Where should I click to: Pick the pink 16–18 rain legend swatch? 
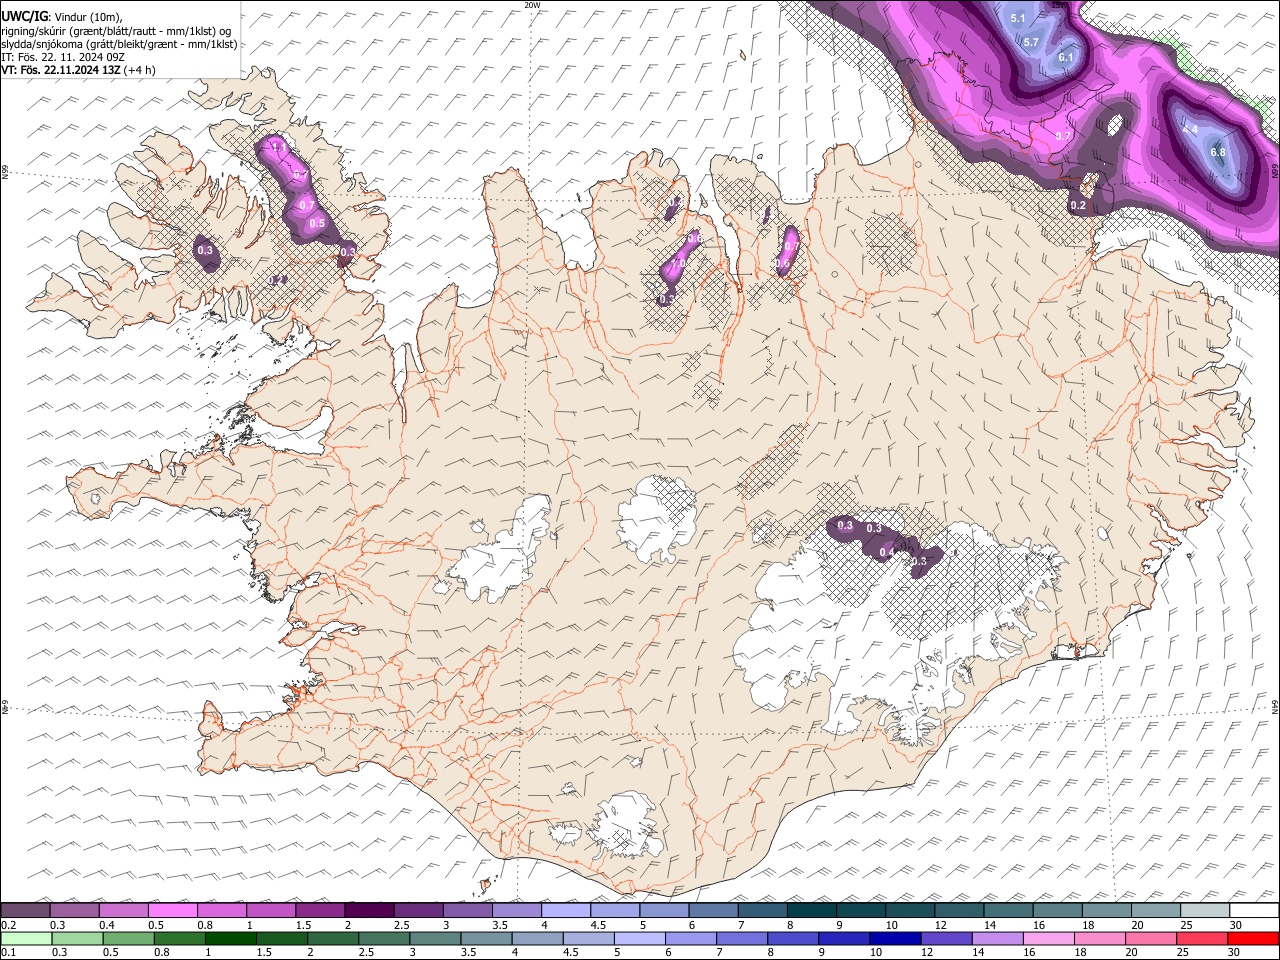(x=1048, y=938)
